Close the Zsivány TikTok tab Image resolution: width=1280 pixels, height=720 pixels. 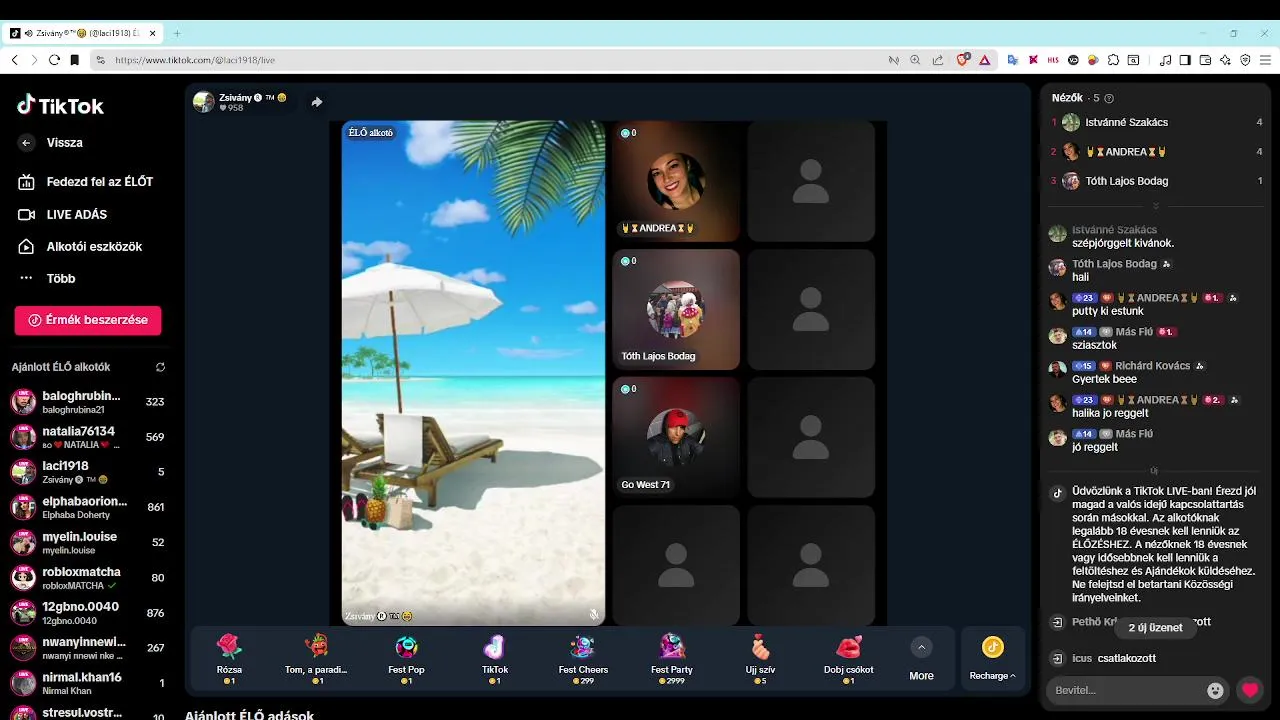(x=153, y=33)
